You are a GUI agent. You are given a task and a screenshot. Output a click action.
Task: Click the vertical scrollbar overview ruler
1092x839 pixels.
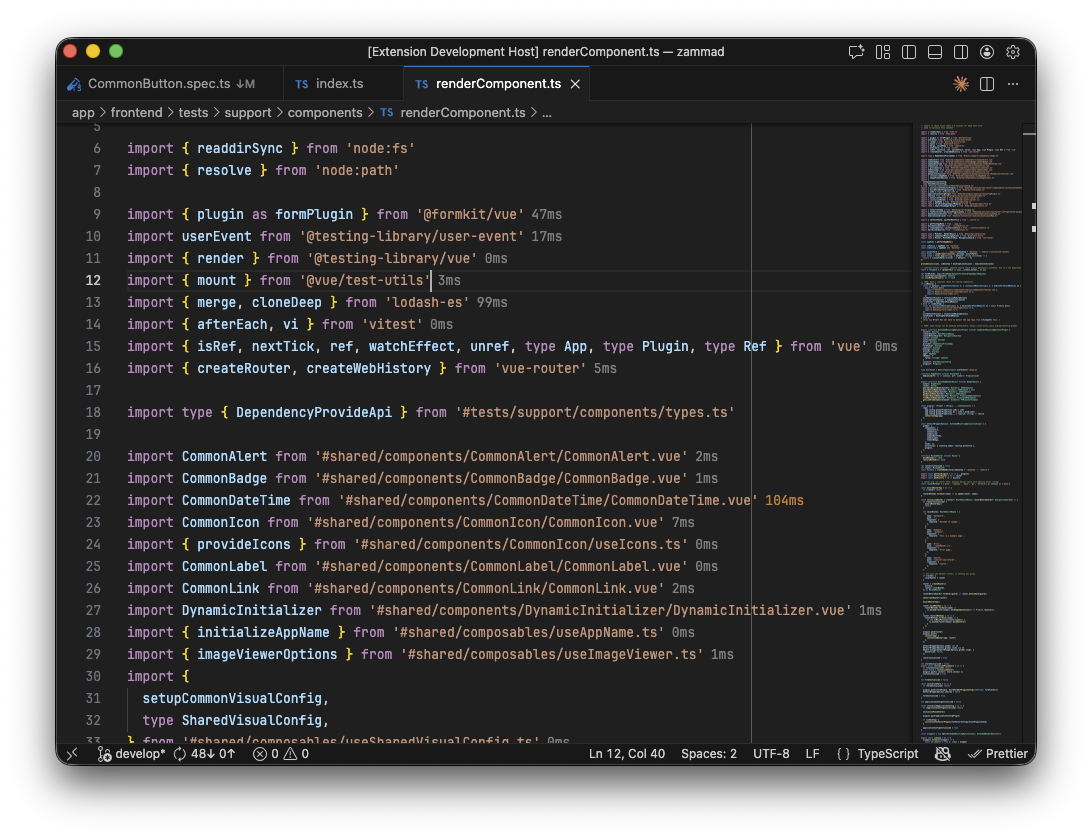coord(1030,432)
